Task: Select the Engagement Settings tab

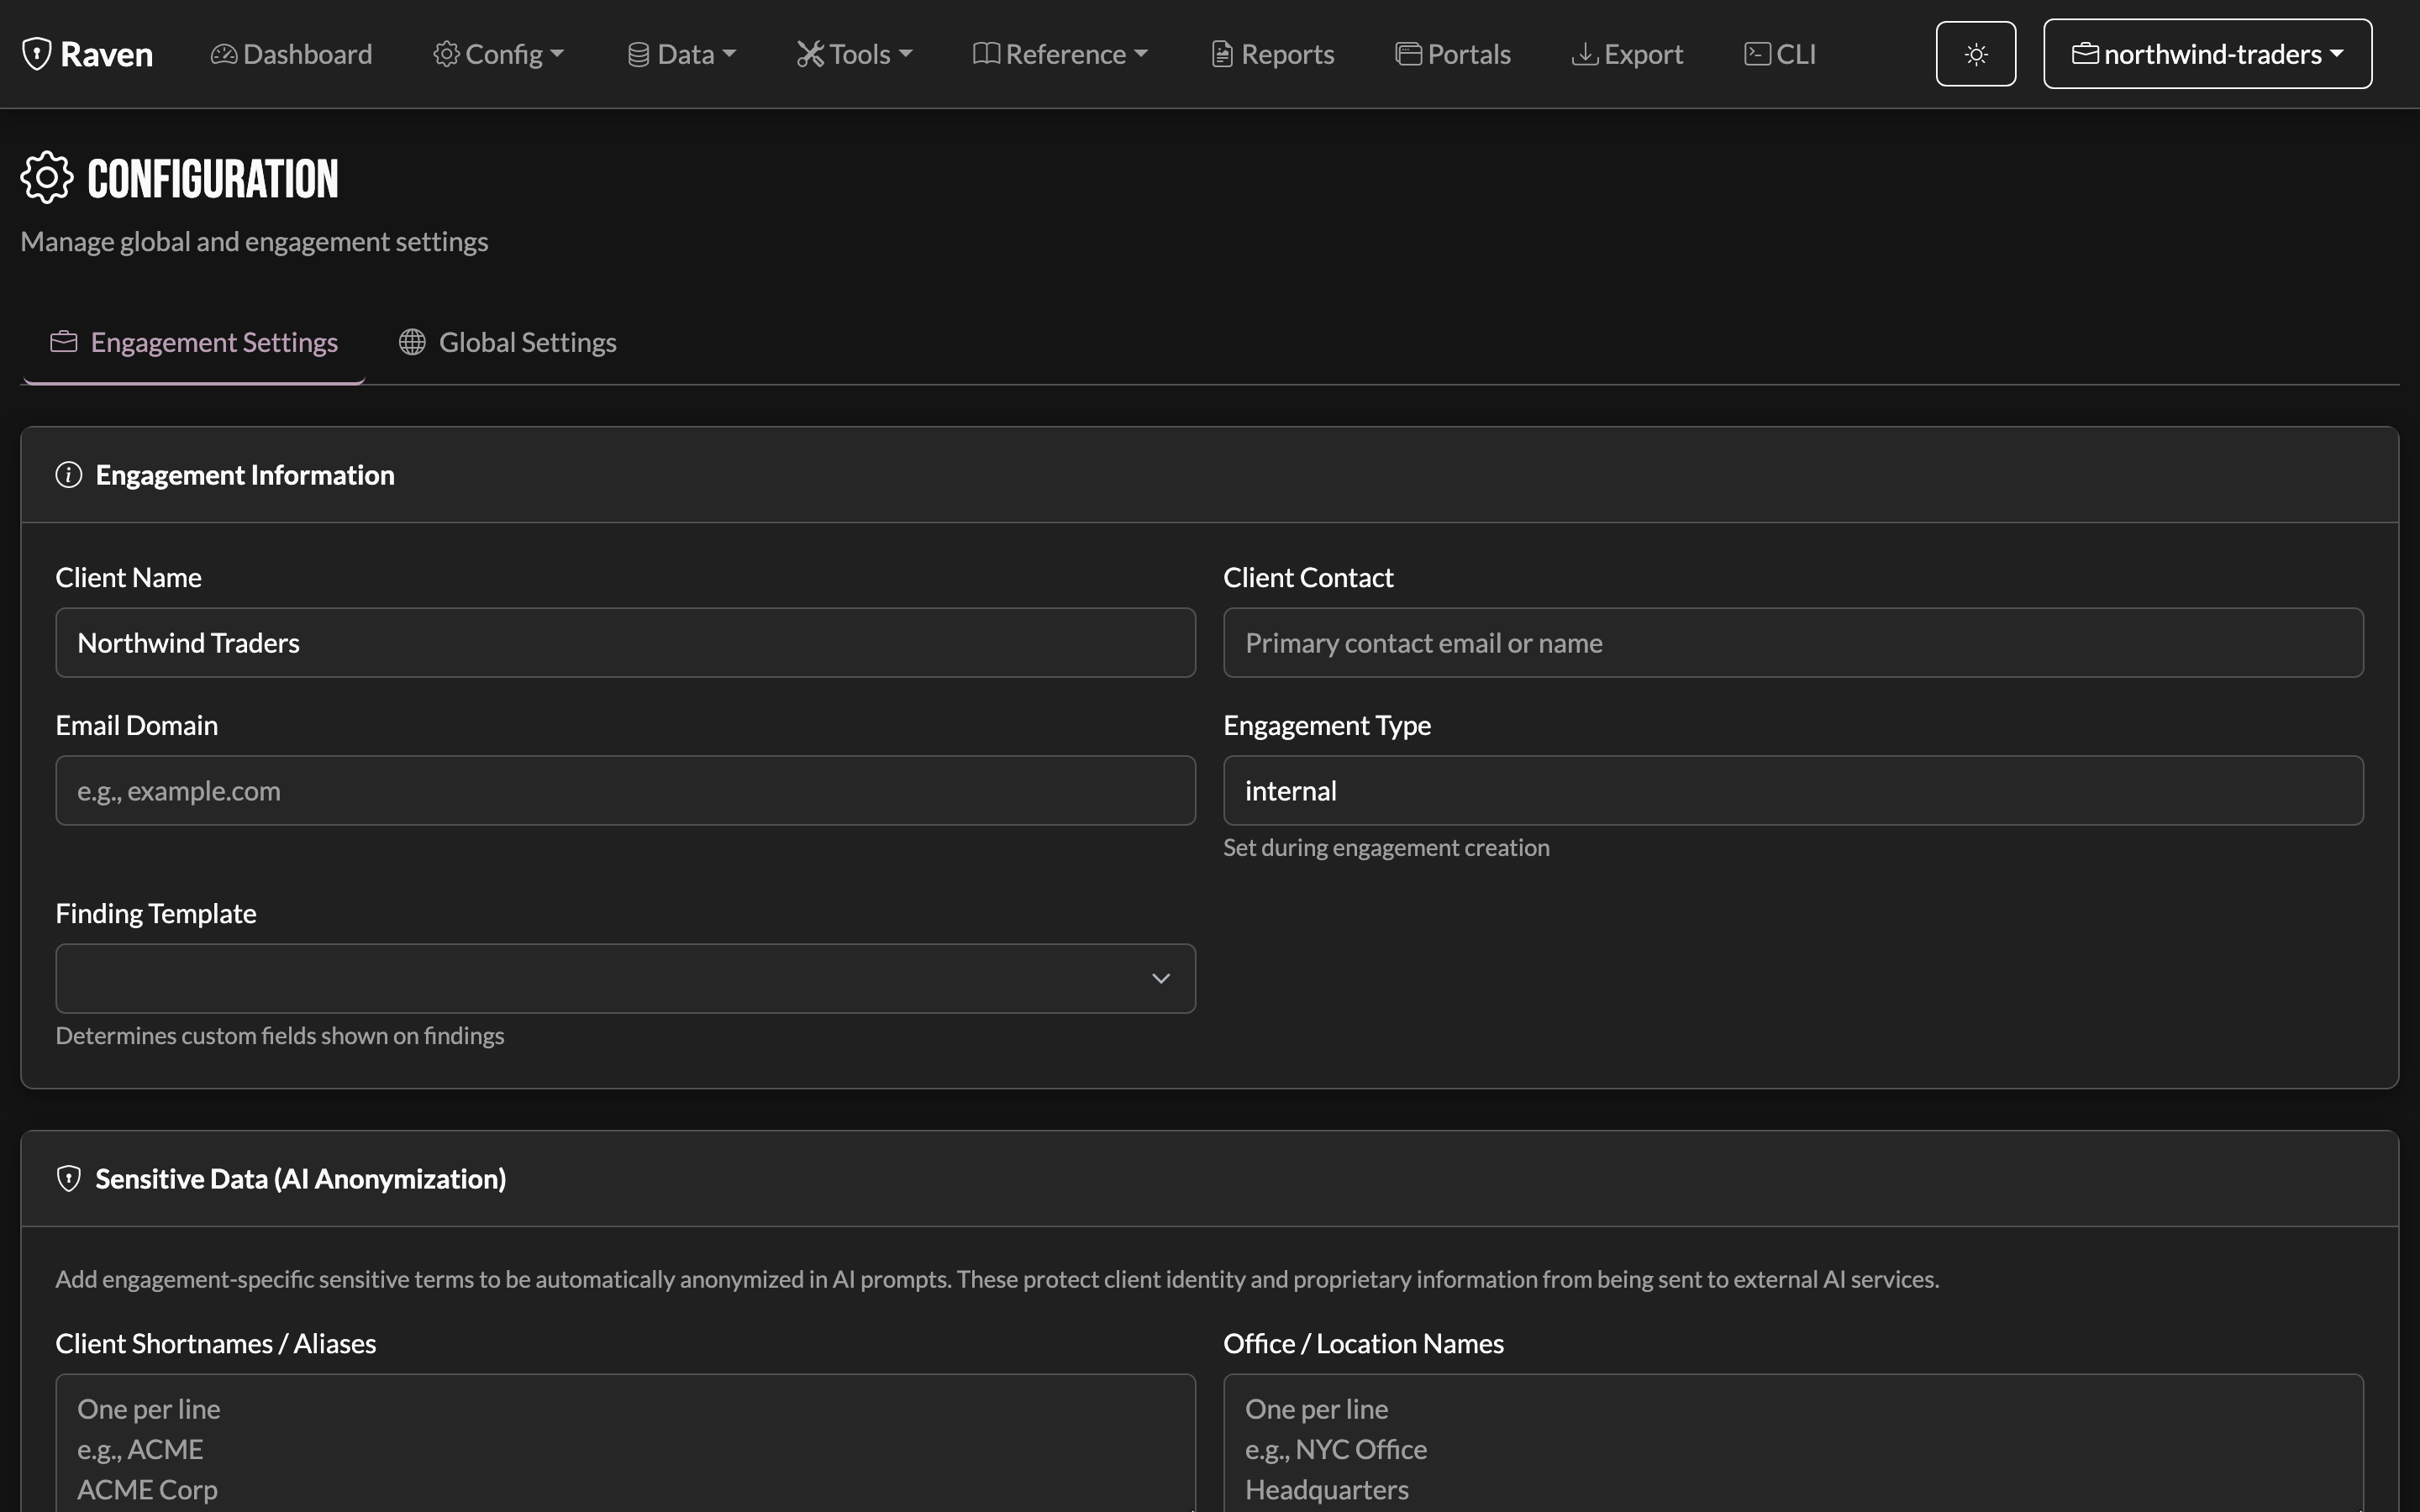Action: point(194,342)
